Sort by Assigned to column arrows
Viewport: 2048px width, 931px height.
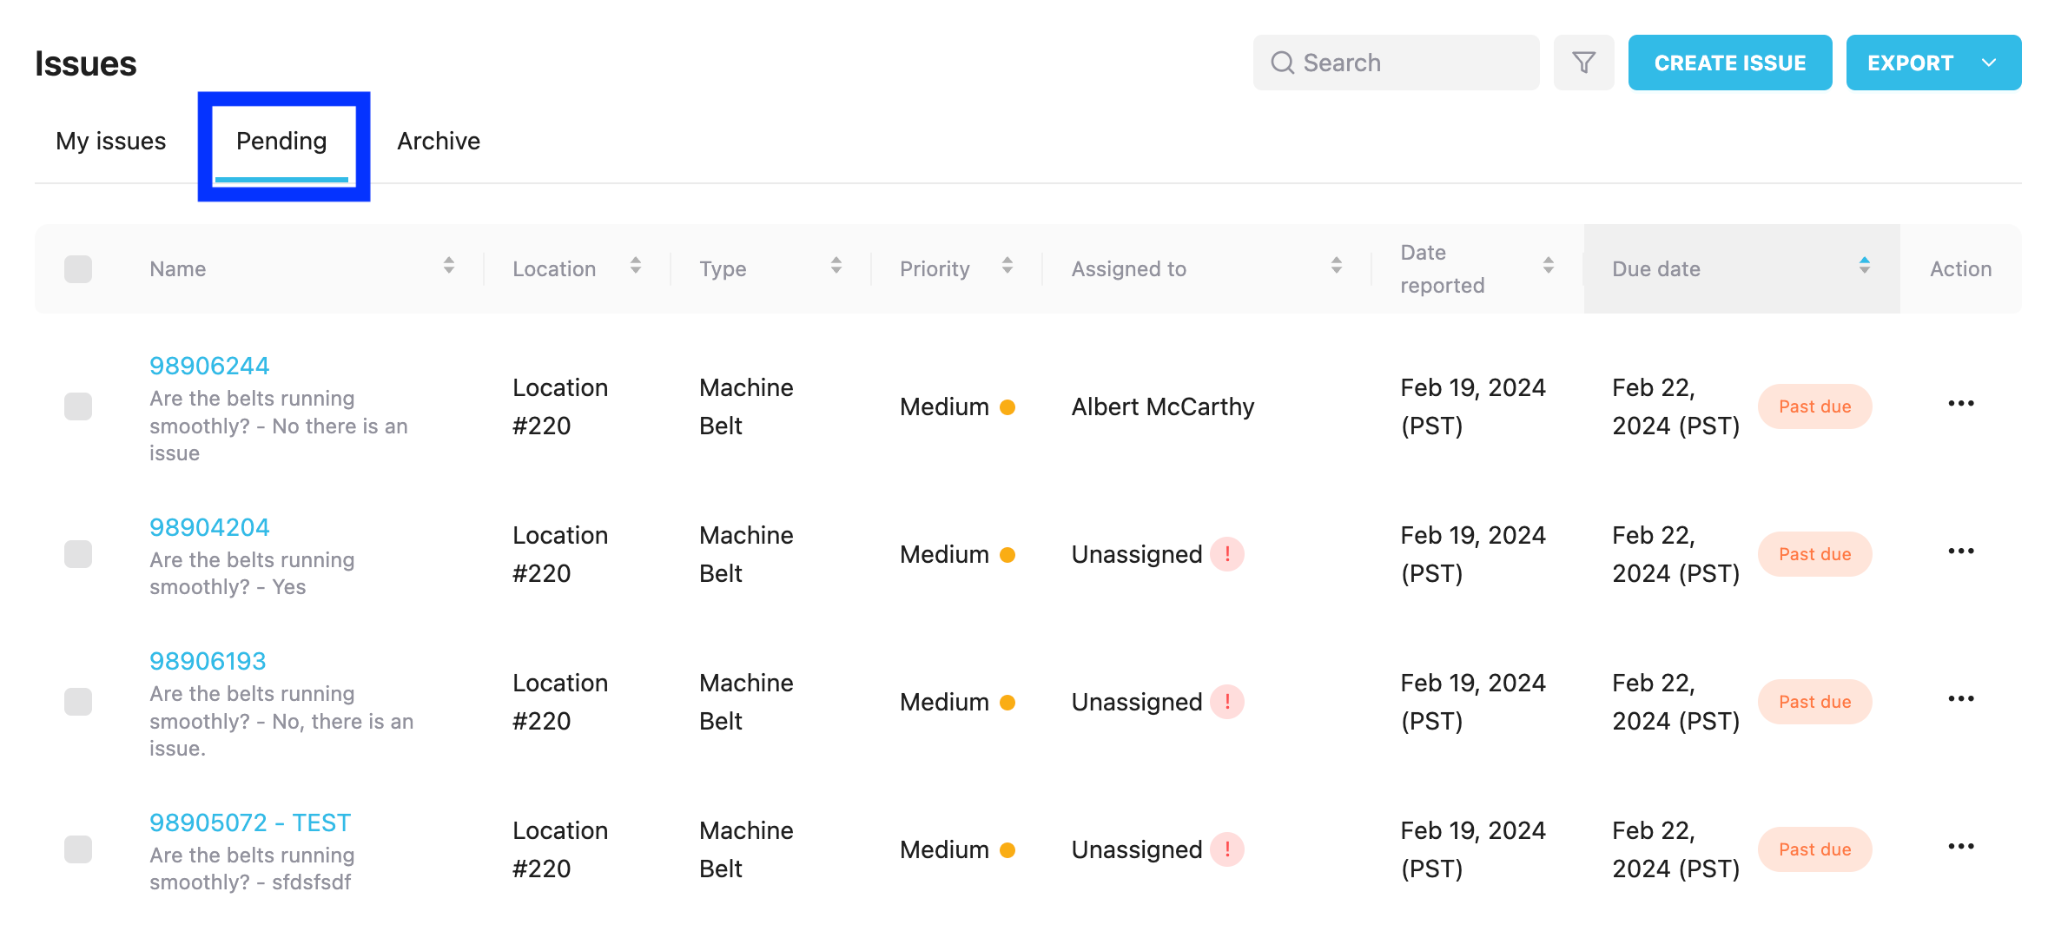tap(1336, 266)
